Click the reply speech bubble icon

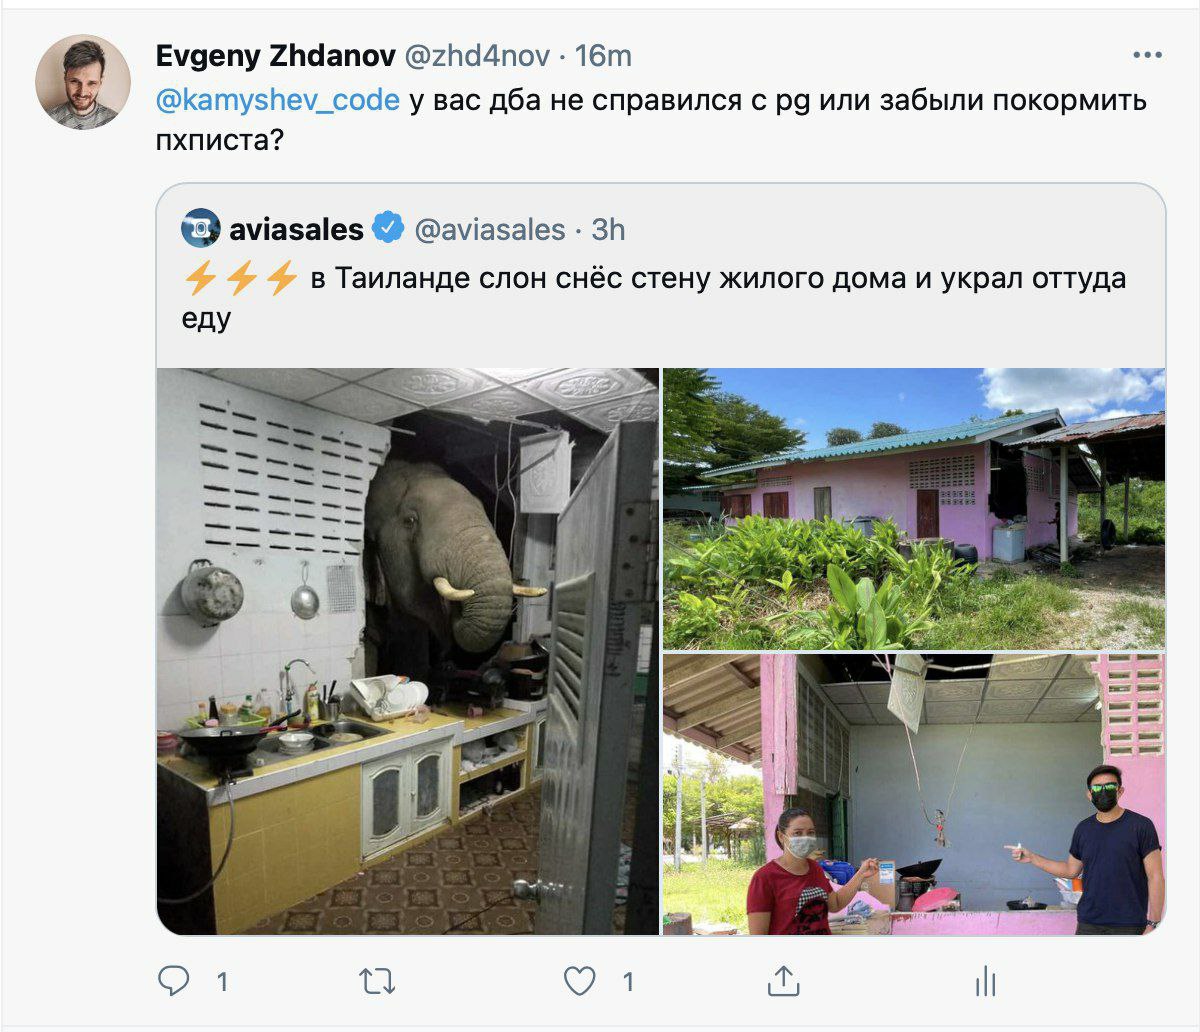(x=174, y=981)
